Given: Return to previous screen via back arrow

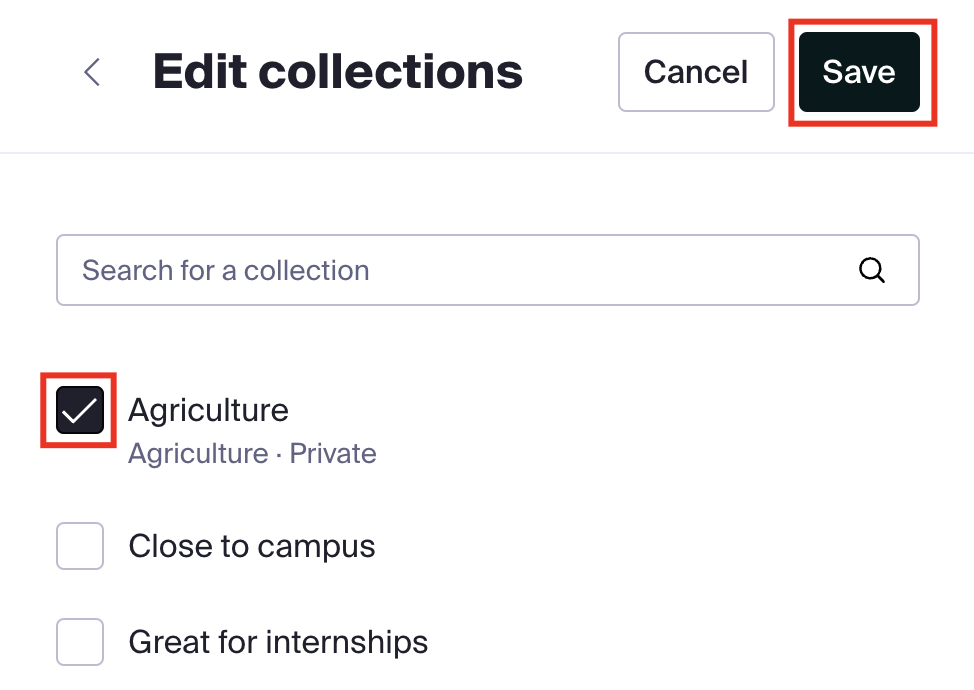Looking at the screenshot, I should 92,72.
